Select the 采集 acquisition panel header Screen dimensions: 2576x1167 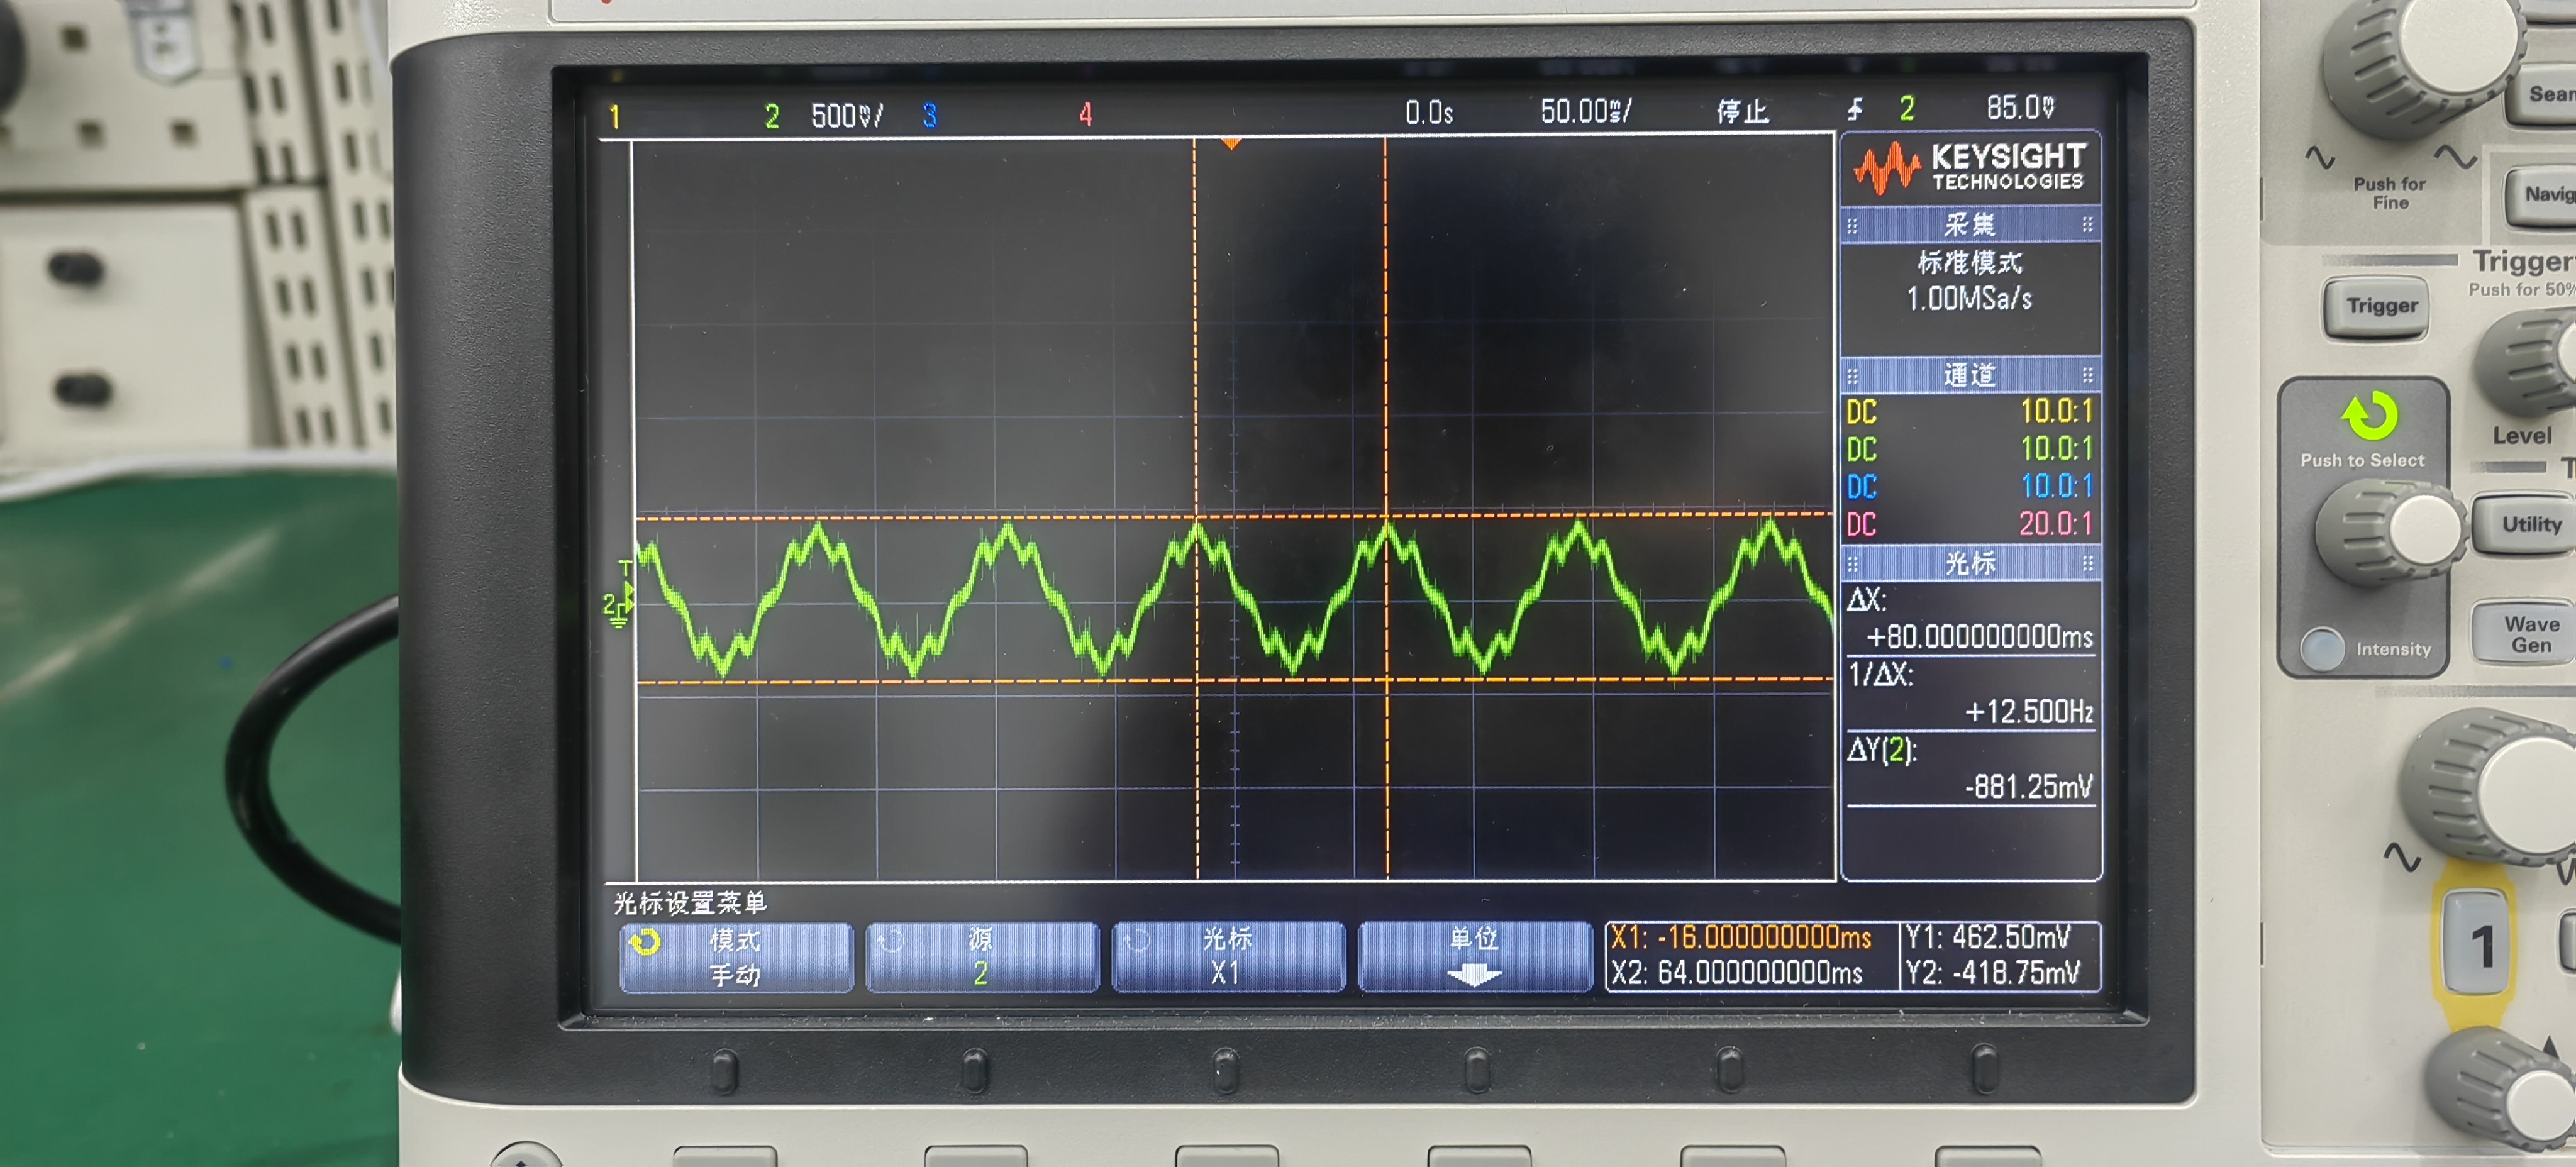click(x=1969, y=224)
